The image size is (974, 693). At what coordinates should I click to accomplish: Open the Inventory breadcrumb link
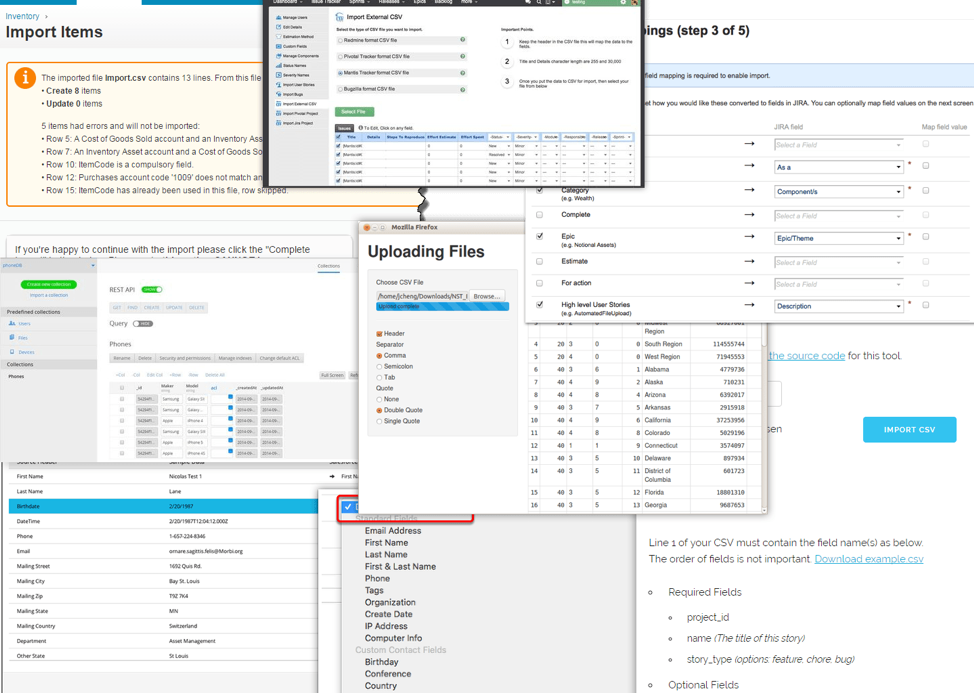(x=23, y=16)
